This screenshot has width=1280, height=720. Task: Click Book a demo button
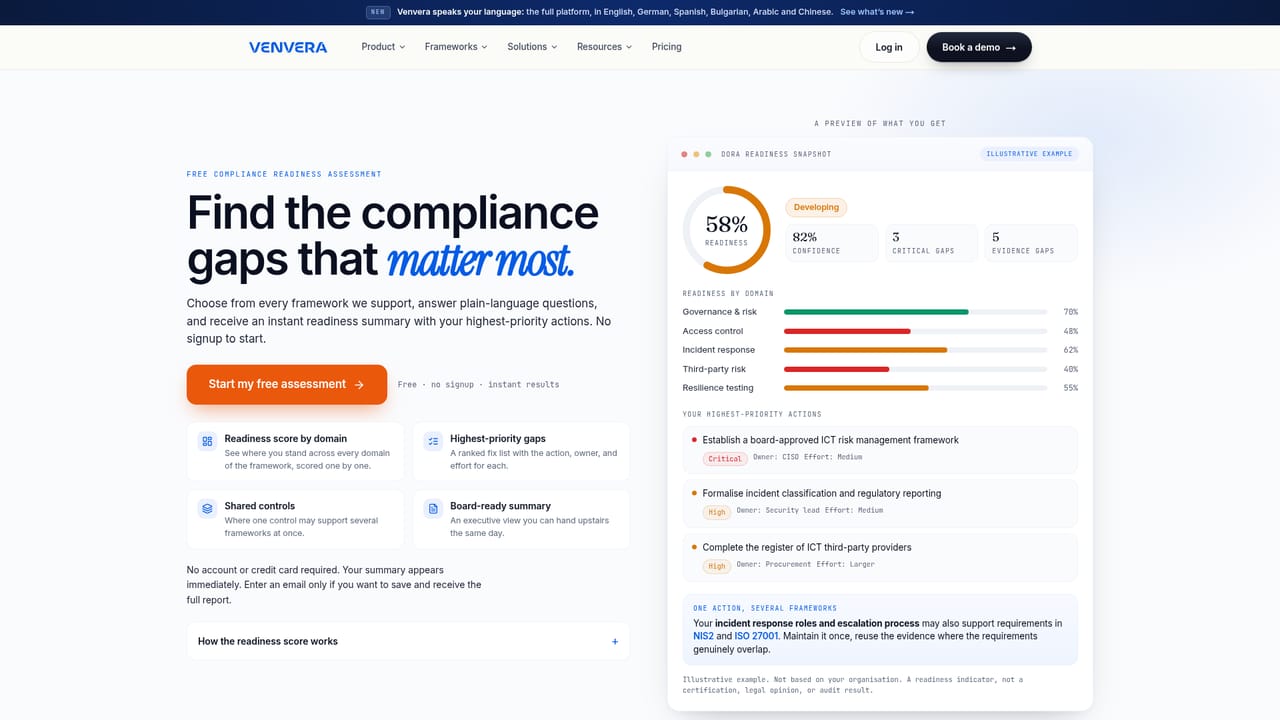pos(979,47)
